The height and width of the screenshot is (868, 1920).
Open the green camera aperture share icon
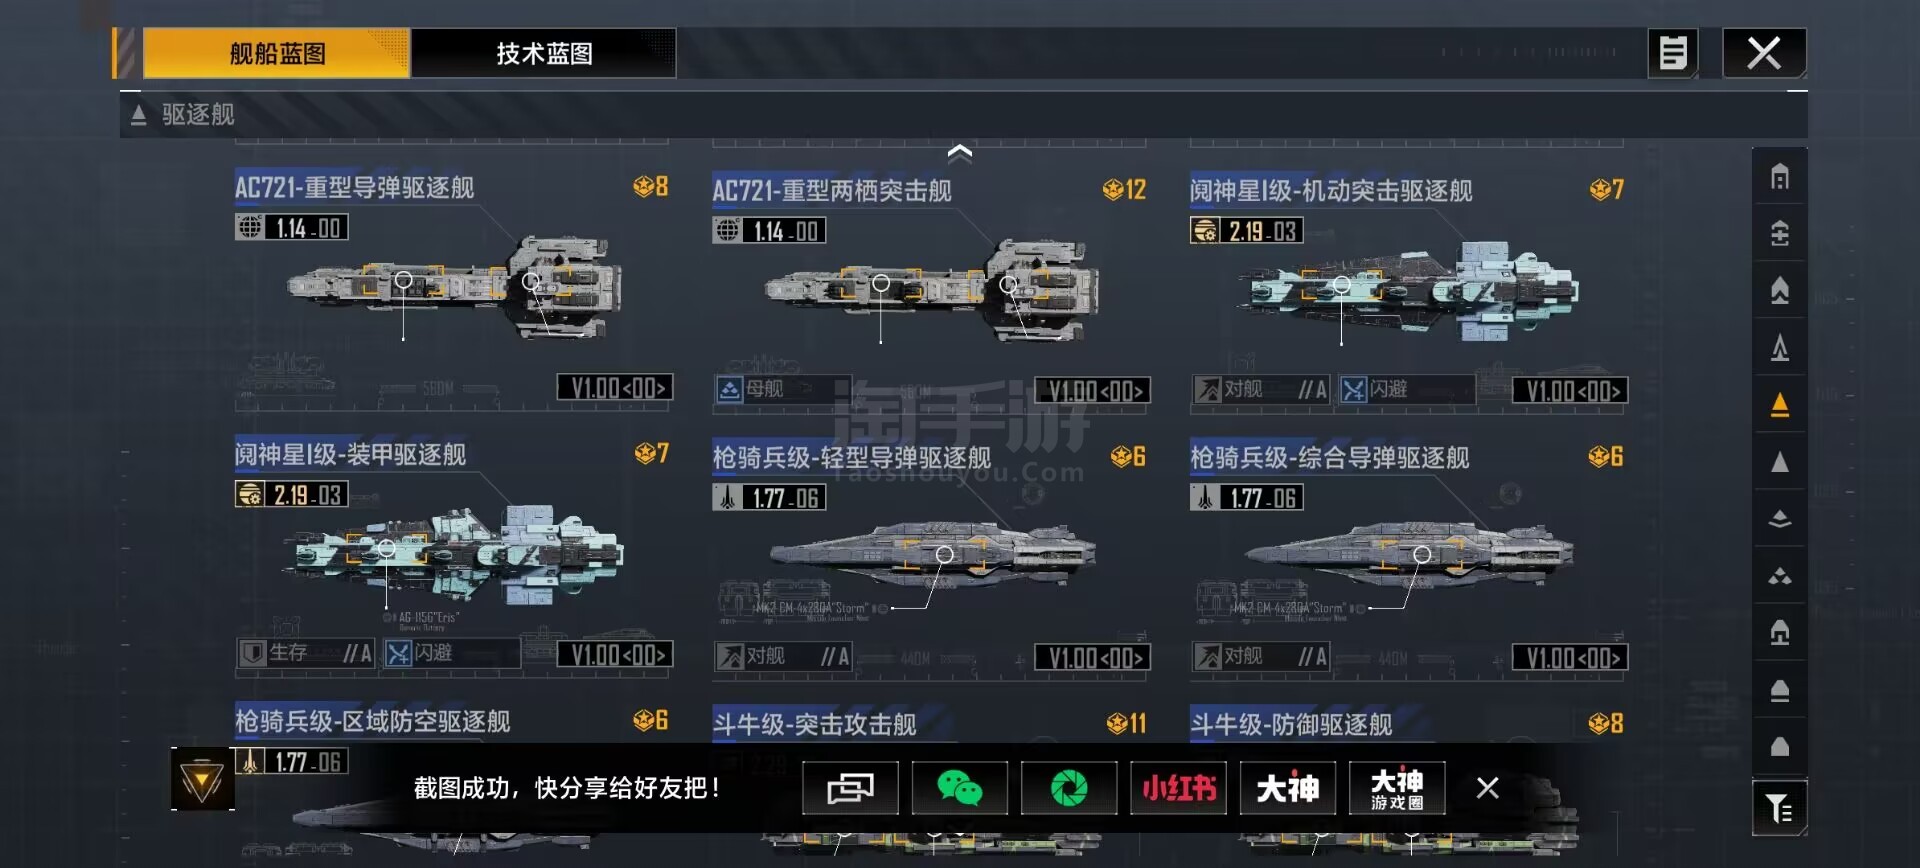pyautogui.click(x=1069, y=788)
